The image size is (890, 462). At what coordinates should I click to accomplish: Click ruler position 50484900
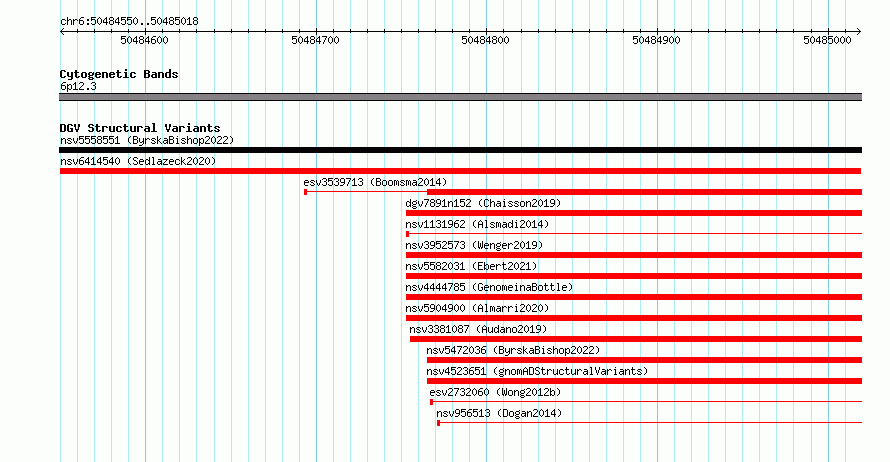tap(656, 40)
